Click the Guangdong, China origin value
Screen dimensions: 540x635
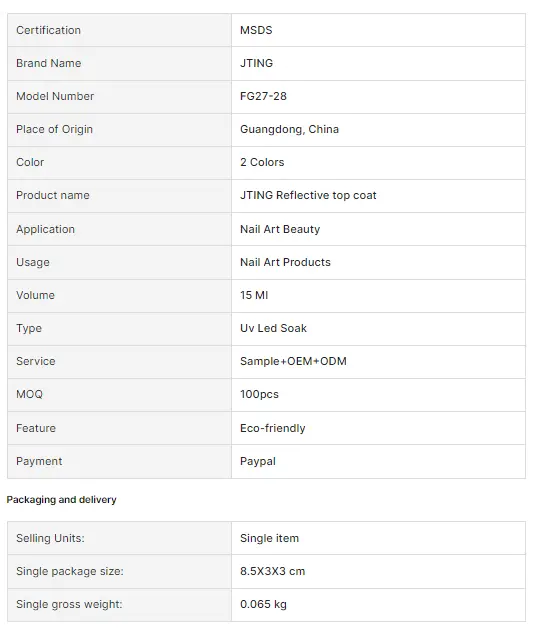pyautogui.click(x=289, y=130)
